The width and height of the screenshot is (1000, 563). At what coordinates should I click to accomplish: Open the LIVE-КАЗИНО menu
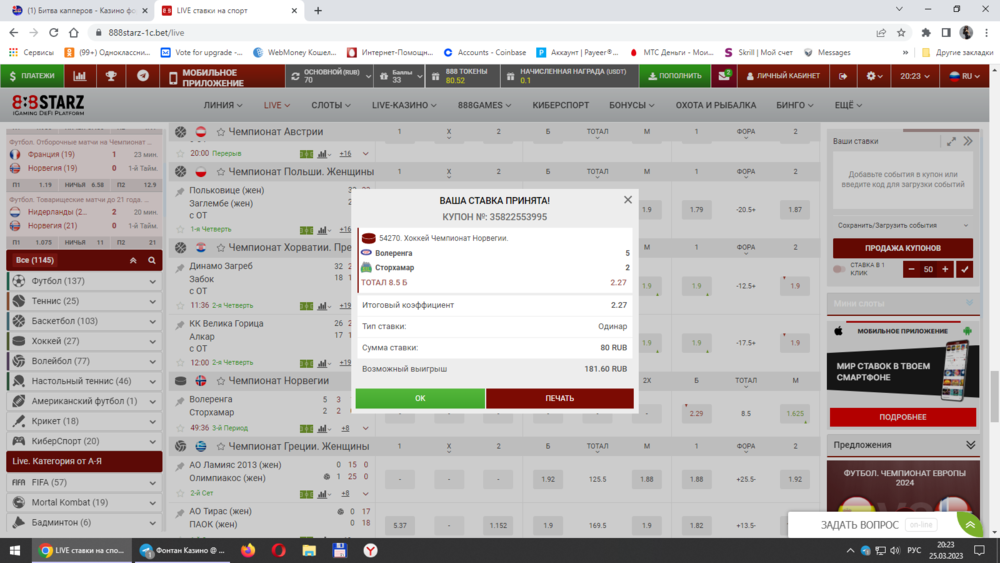(404, 105)
